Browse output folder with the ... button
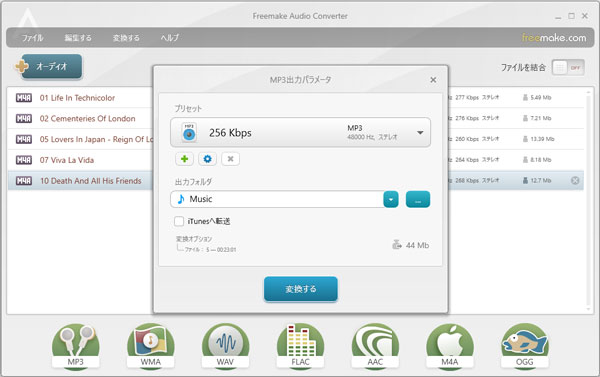This screenshot has width=600, height=377. coord(418,199)
